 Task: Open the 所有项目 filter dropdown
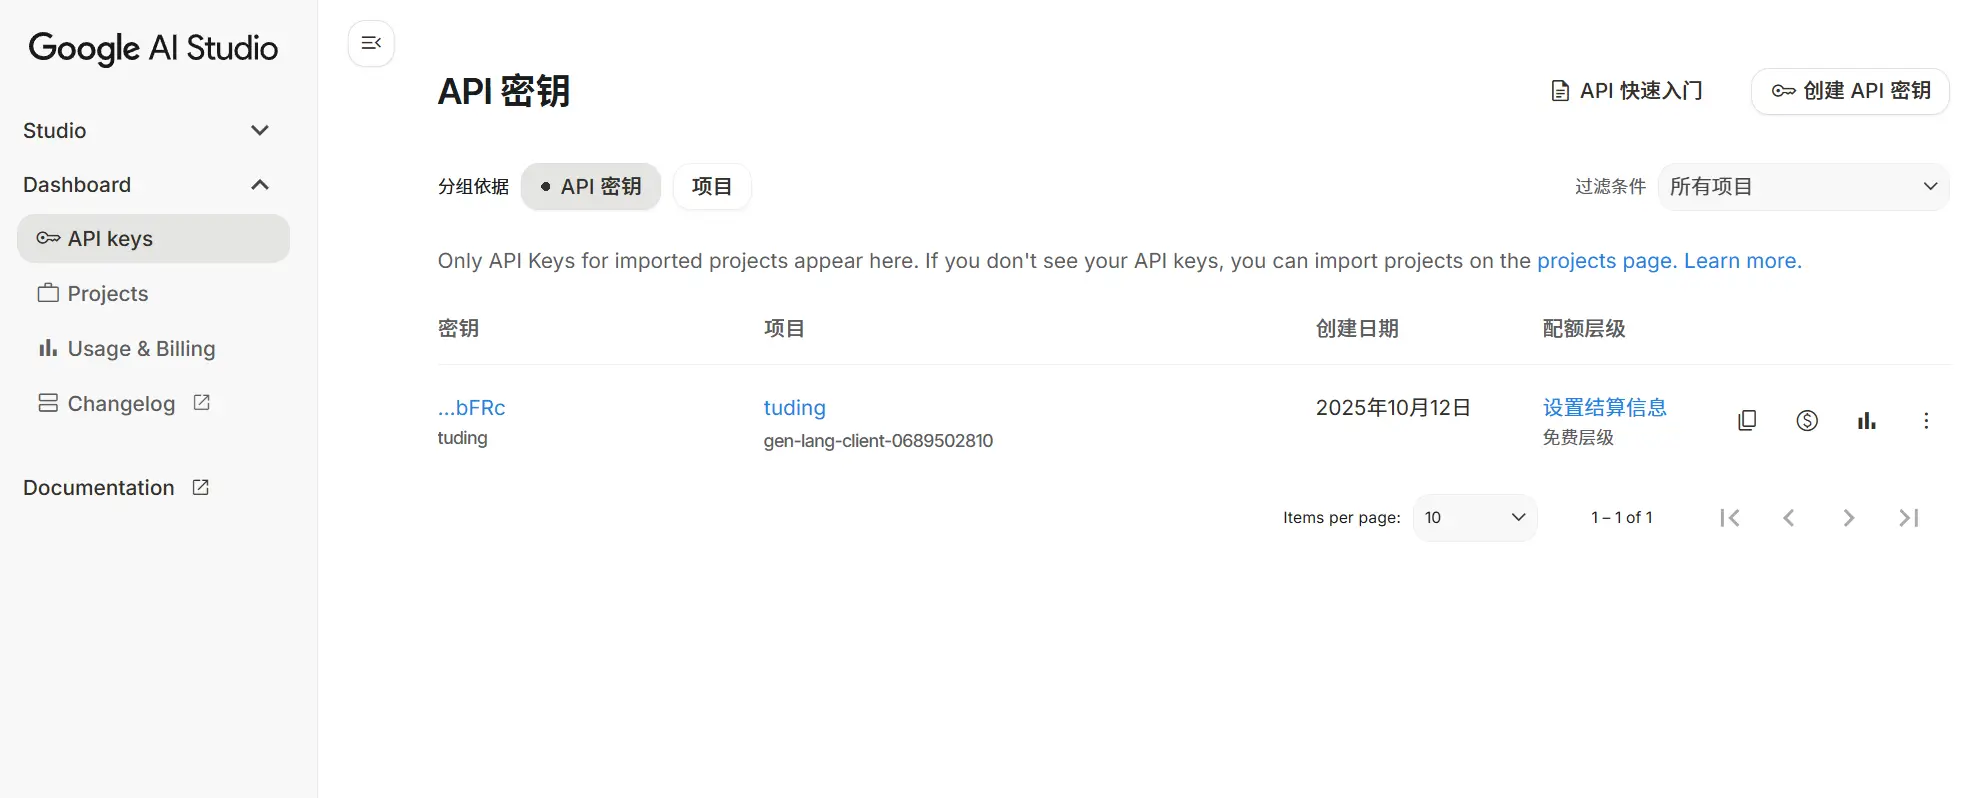pyautogui.click(x=1804, y=187)
